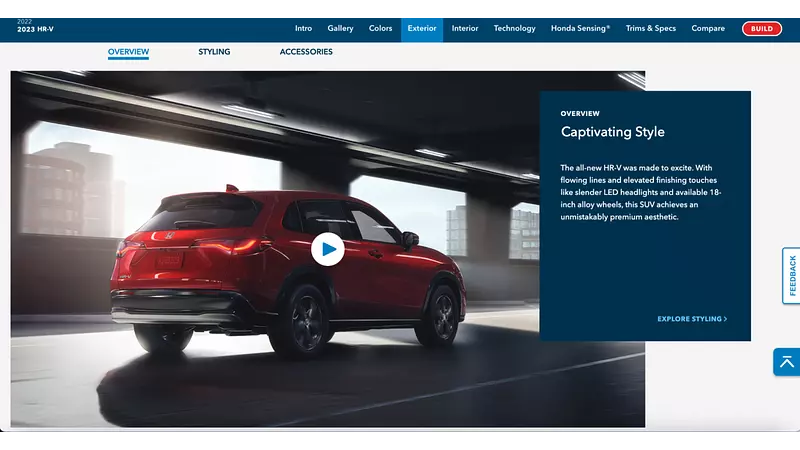This screenshot has height=450, width=800.
Task: Open the Feedback side tab
Action: pos(791,276)
